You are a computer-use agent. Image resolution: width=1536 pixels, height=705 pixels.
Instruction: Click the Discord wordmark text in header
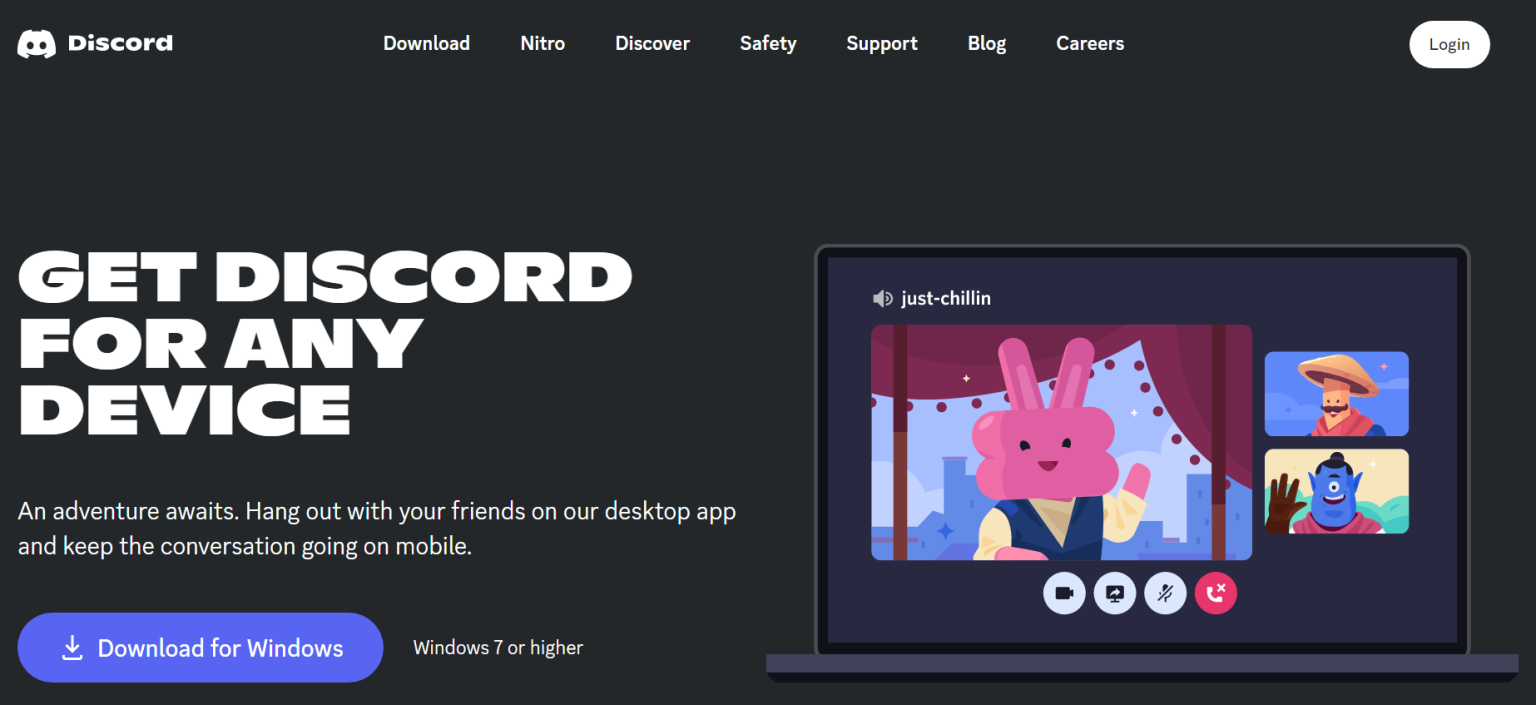coord(120,43)
